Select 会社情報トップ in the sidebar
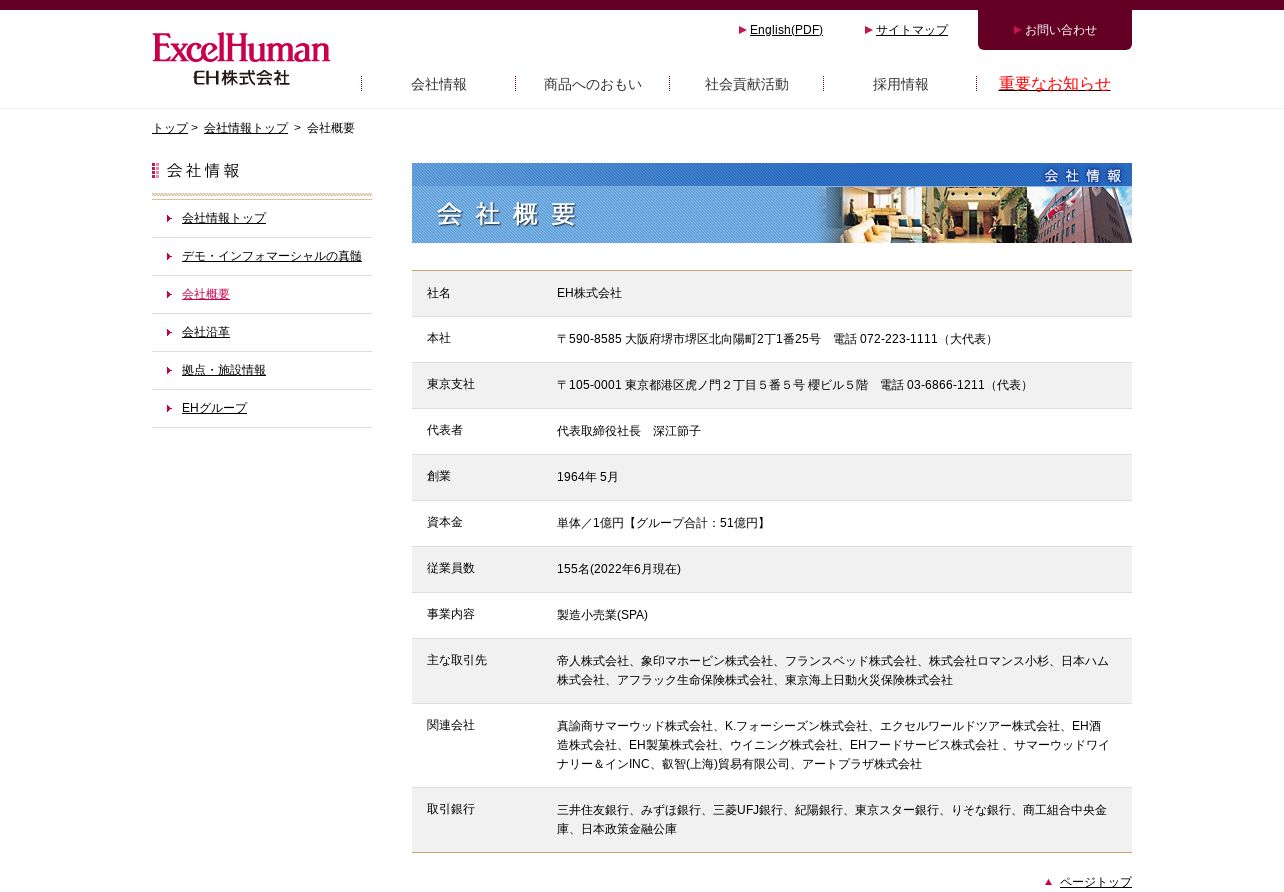Viewport: 1284px width, 892px height. [x=224, y=218]
